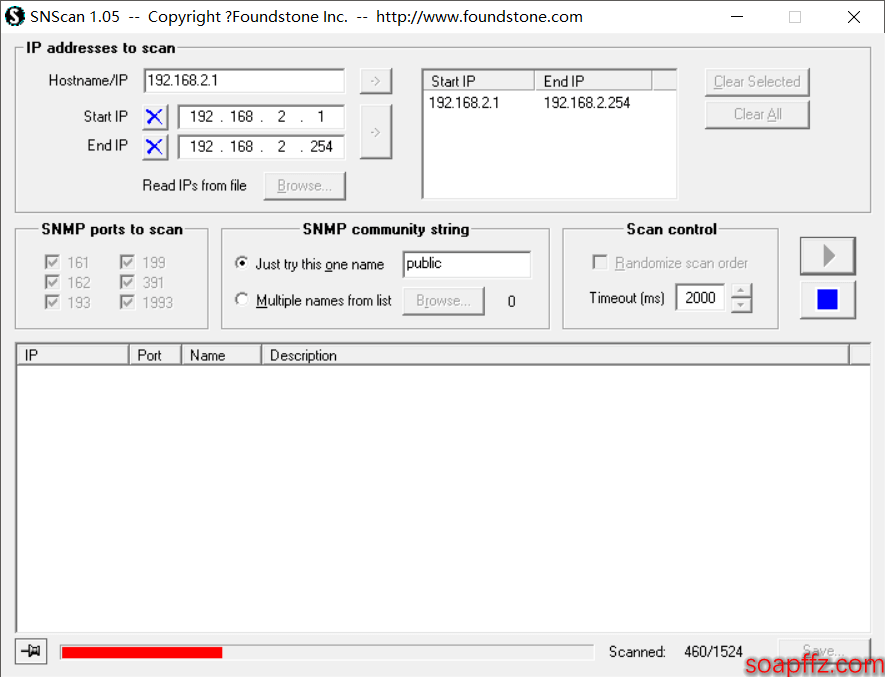Close the SNScan window

point(854,17)
